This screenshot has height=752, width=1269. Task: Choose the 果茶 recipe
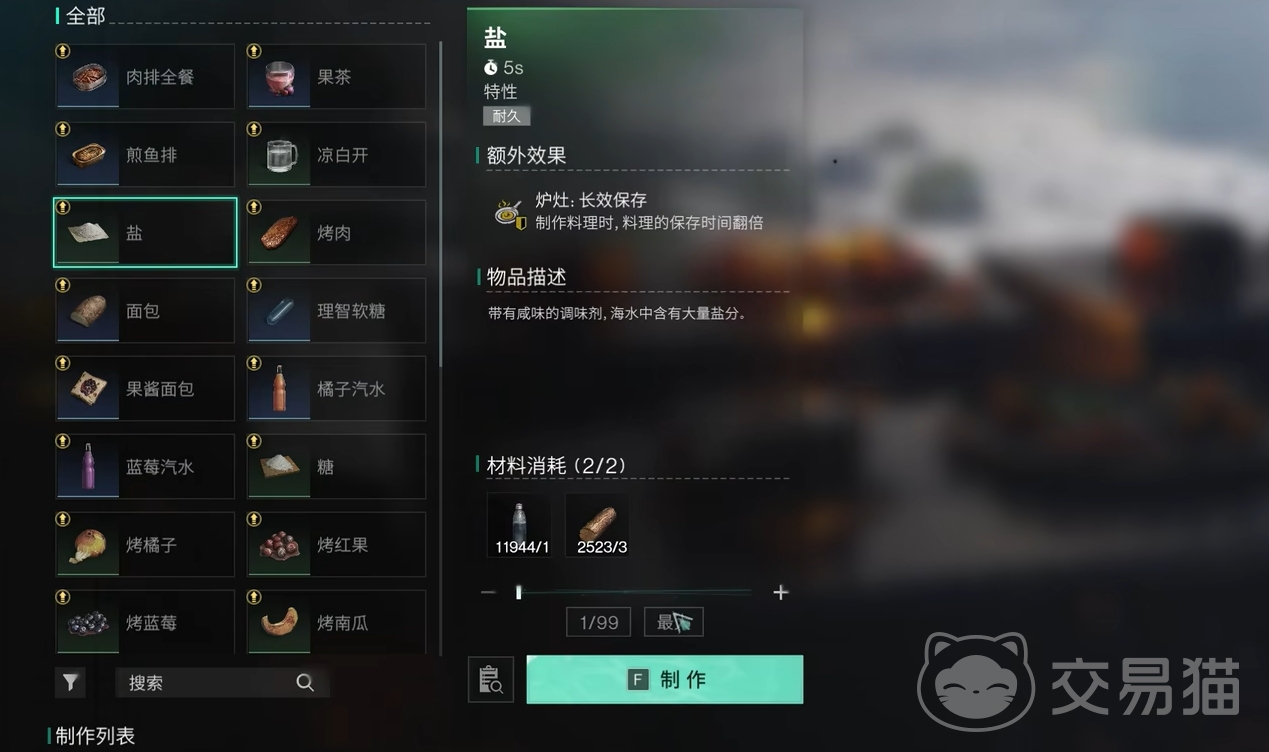coord(337,76)
